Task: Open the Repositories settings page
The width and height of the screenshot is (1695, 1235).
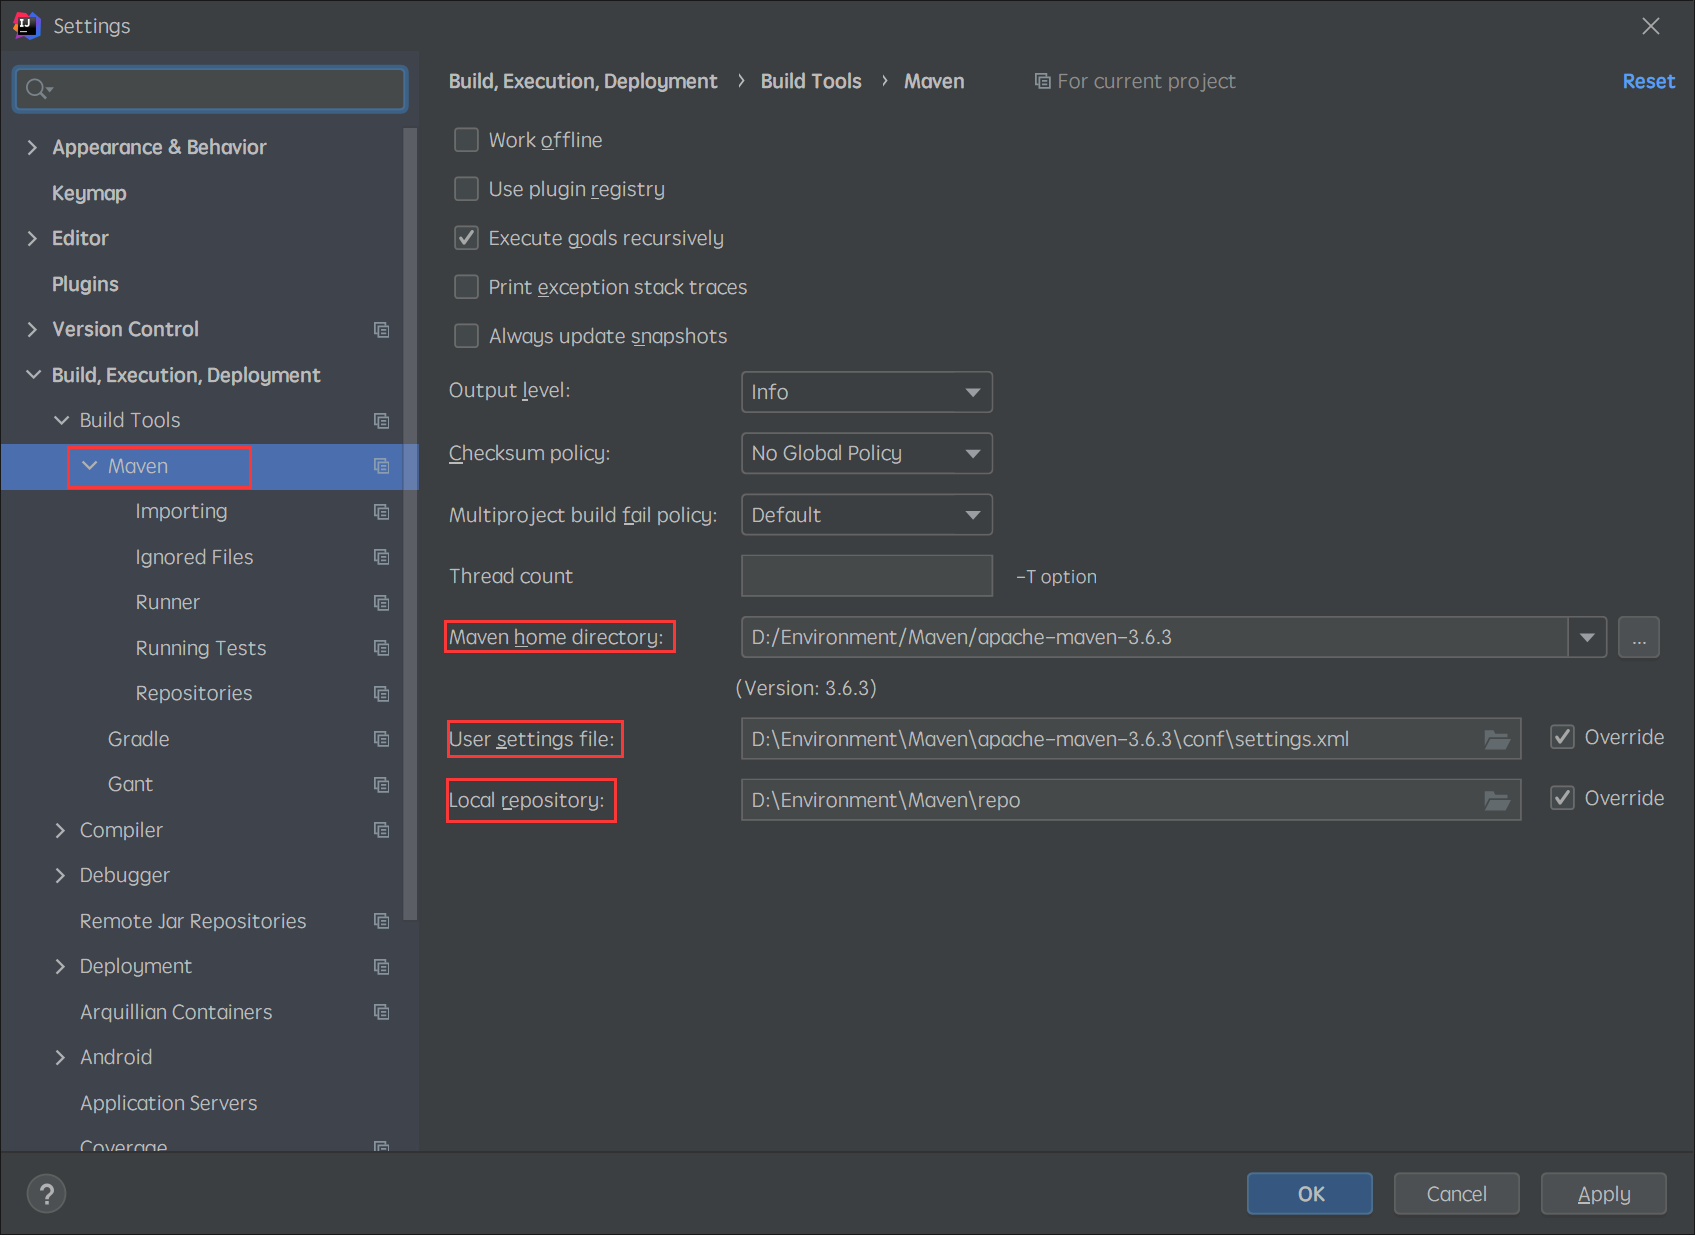Action: 193,693
